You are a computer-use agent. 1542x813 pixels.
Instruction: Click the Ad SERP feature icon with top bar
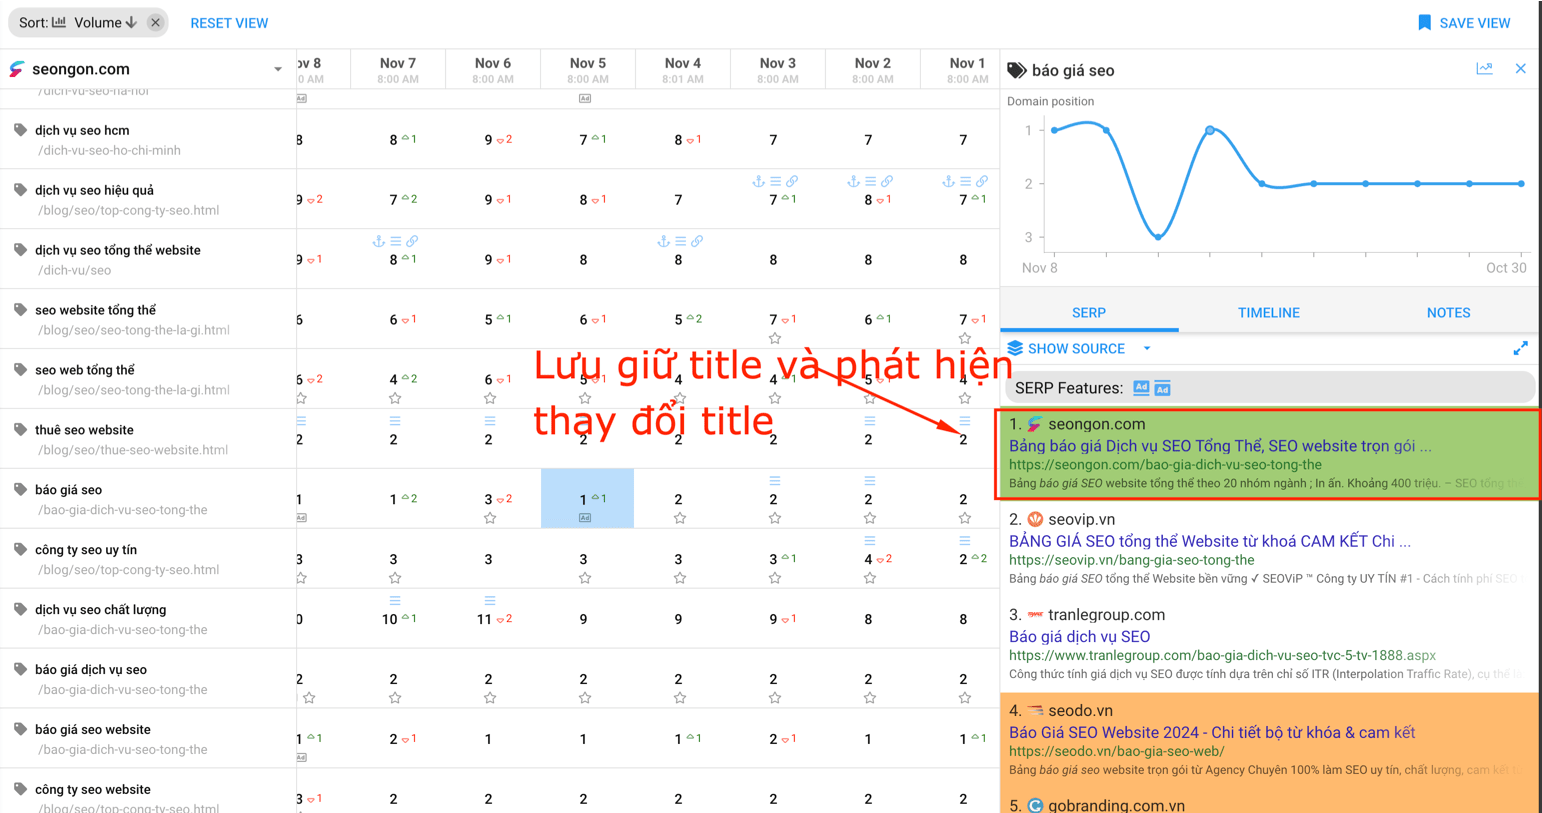pos(1162,388)
